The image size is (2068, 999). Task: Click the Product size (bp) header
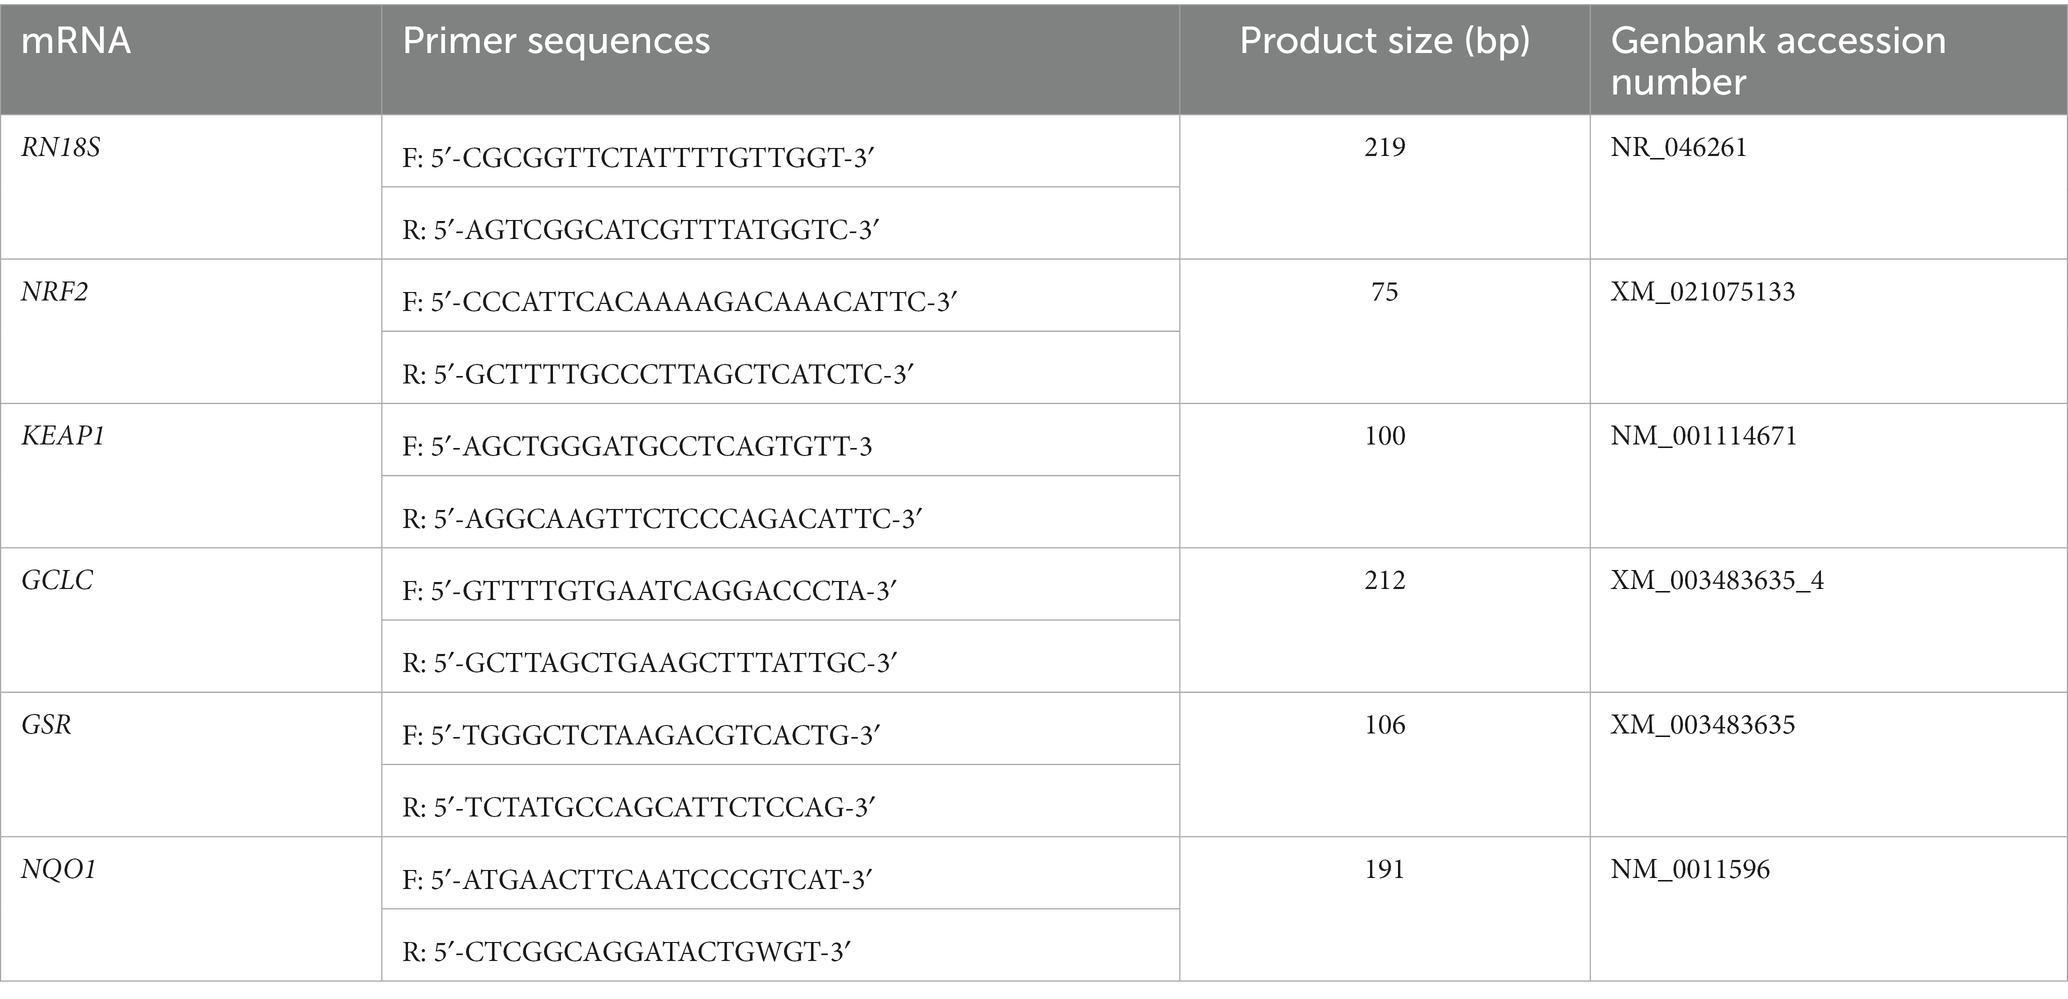[1385, 41]
